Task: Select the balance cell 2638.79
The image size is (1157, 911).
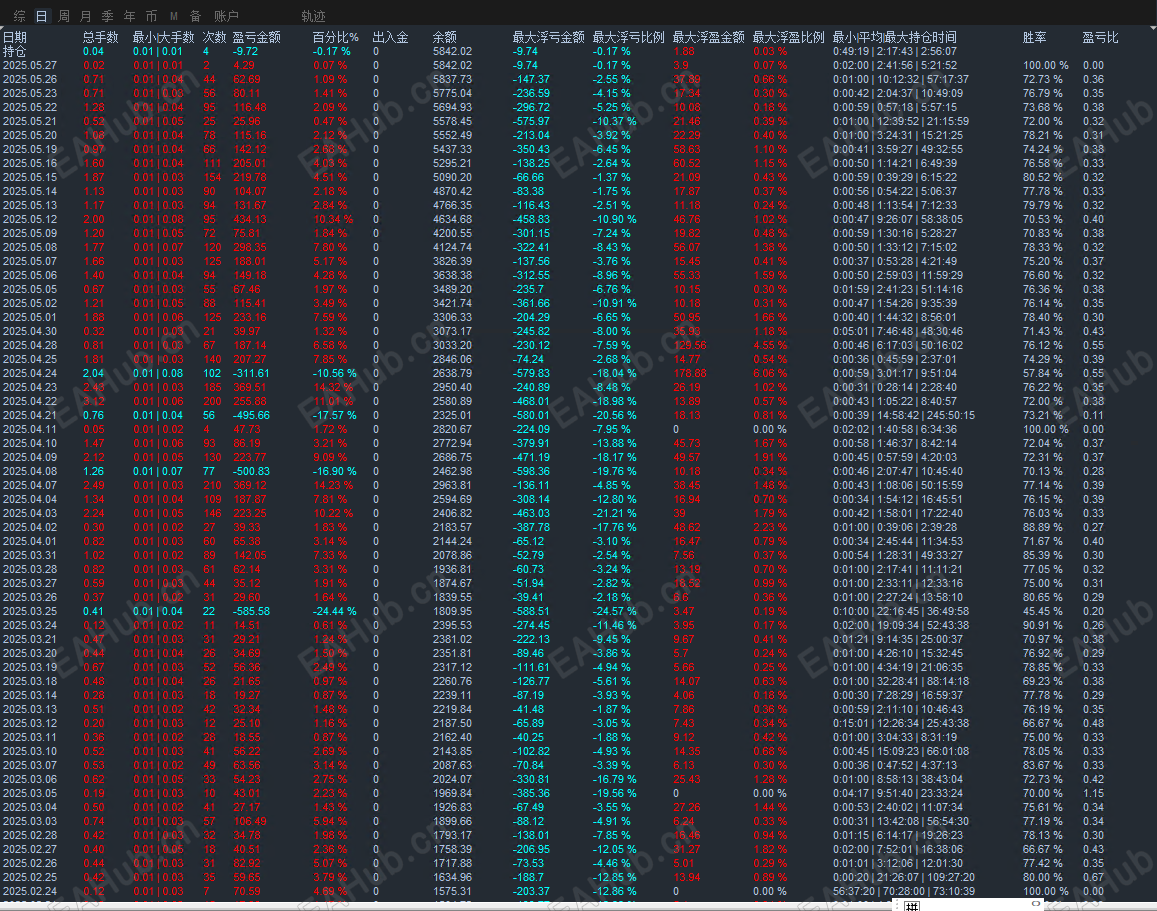Action: (x=452, y=373)
